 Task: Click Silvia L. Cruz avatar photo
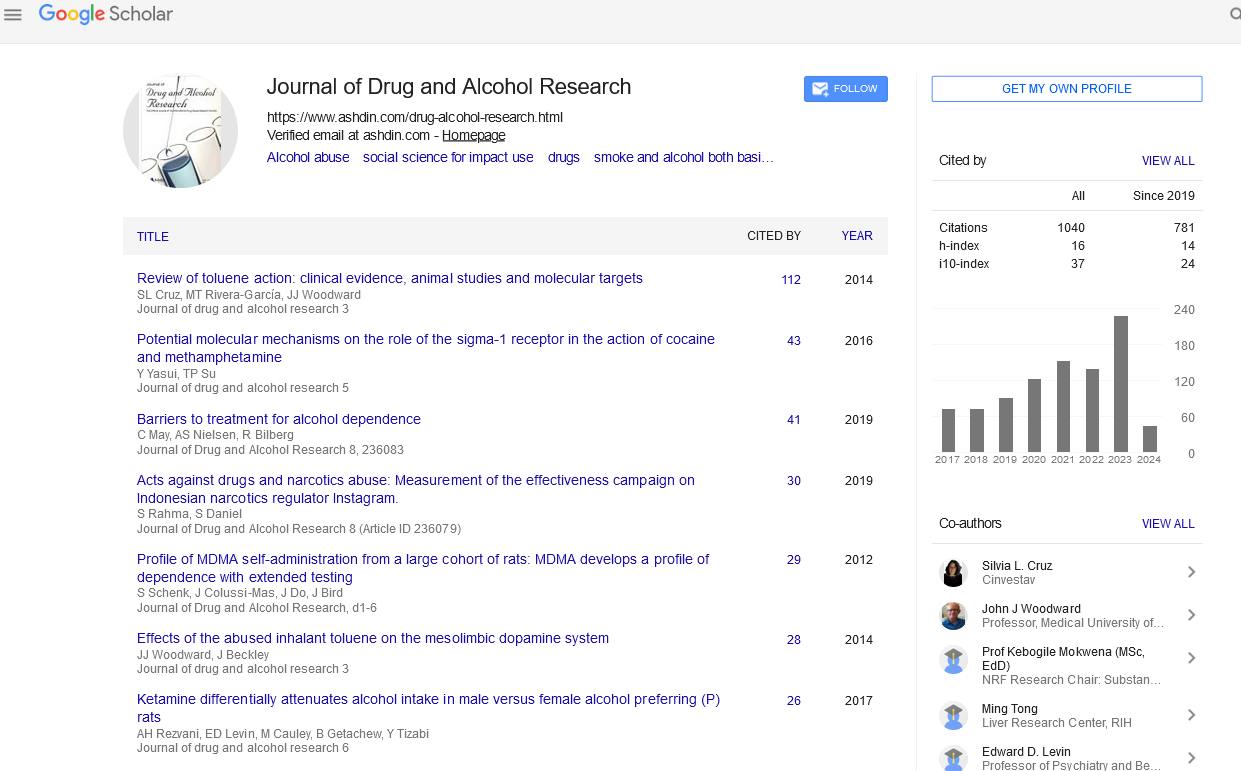pyautogui.click(x=953, y=573)
